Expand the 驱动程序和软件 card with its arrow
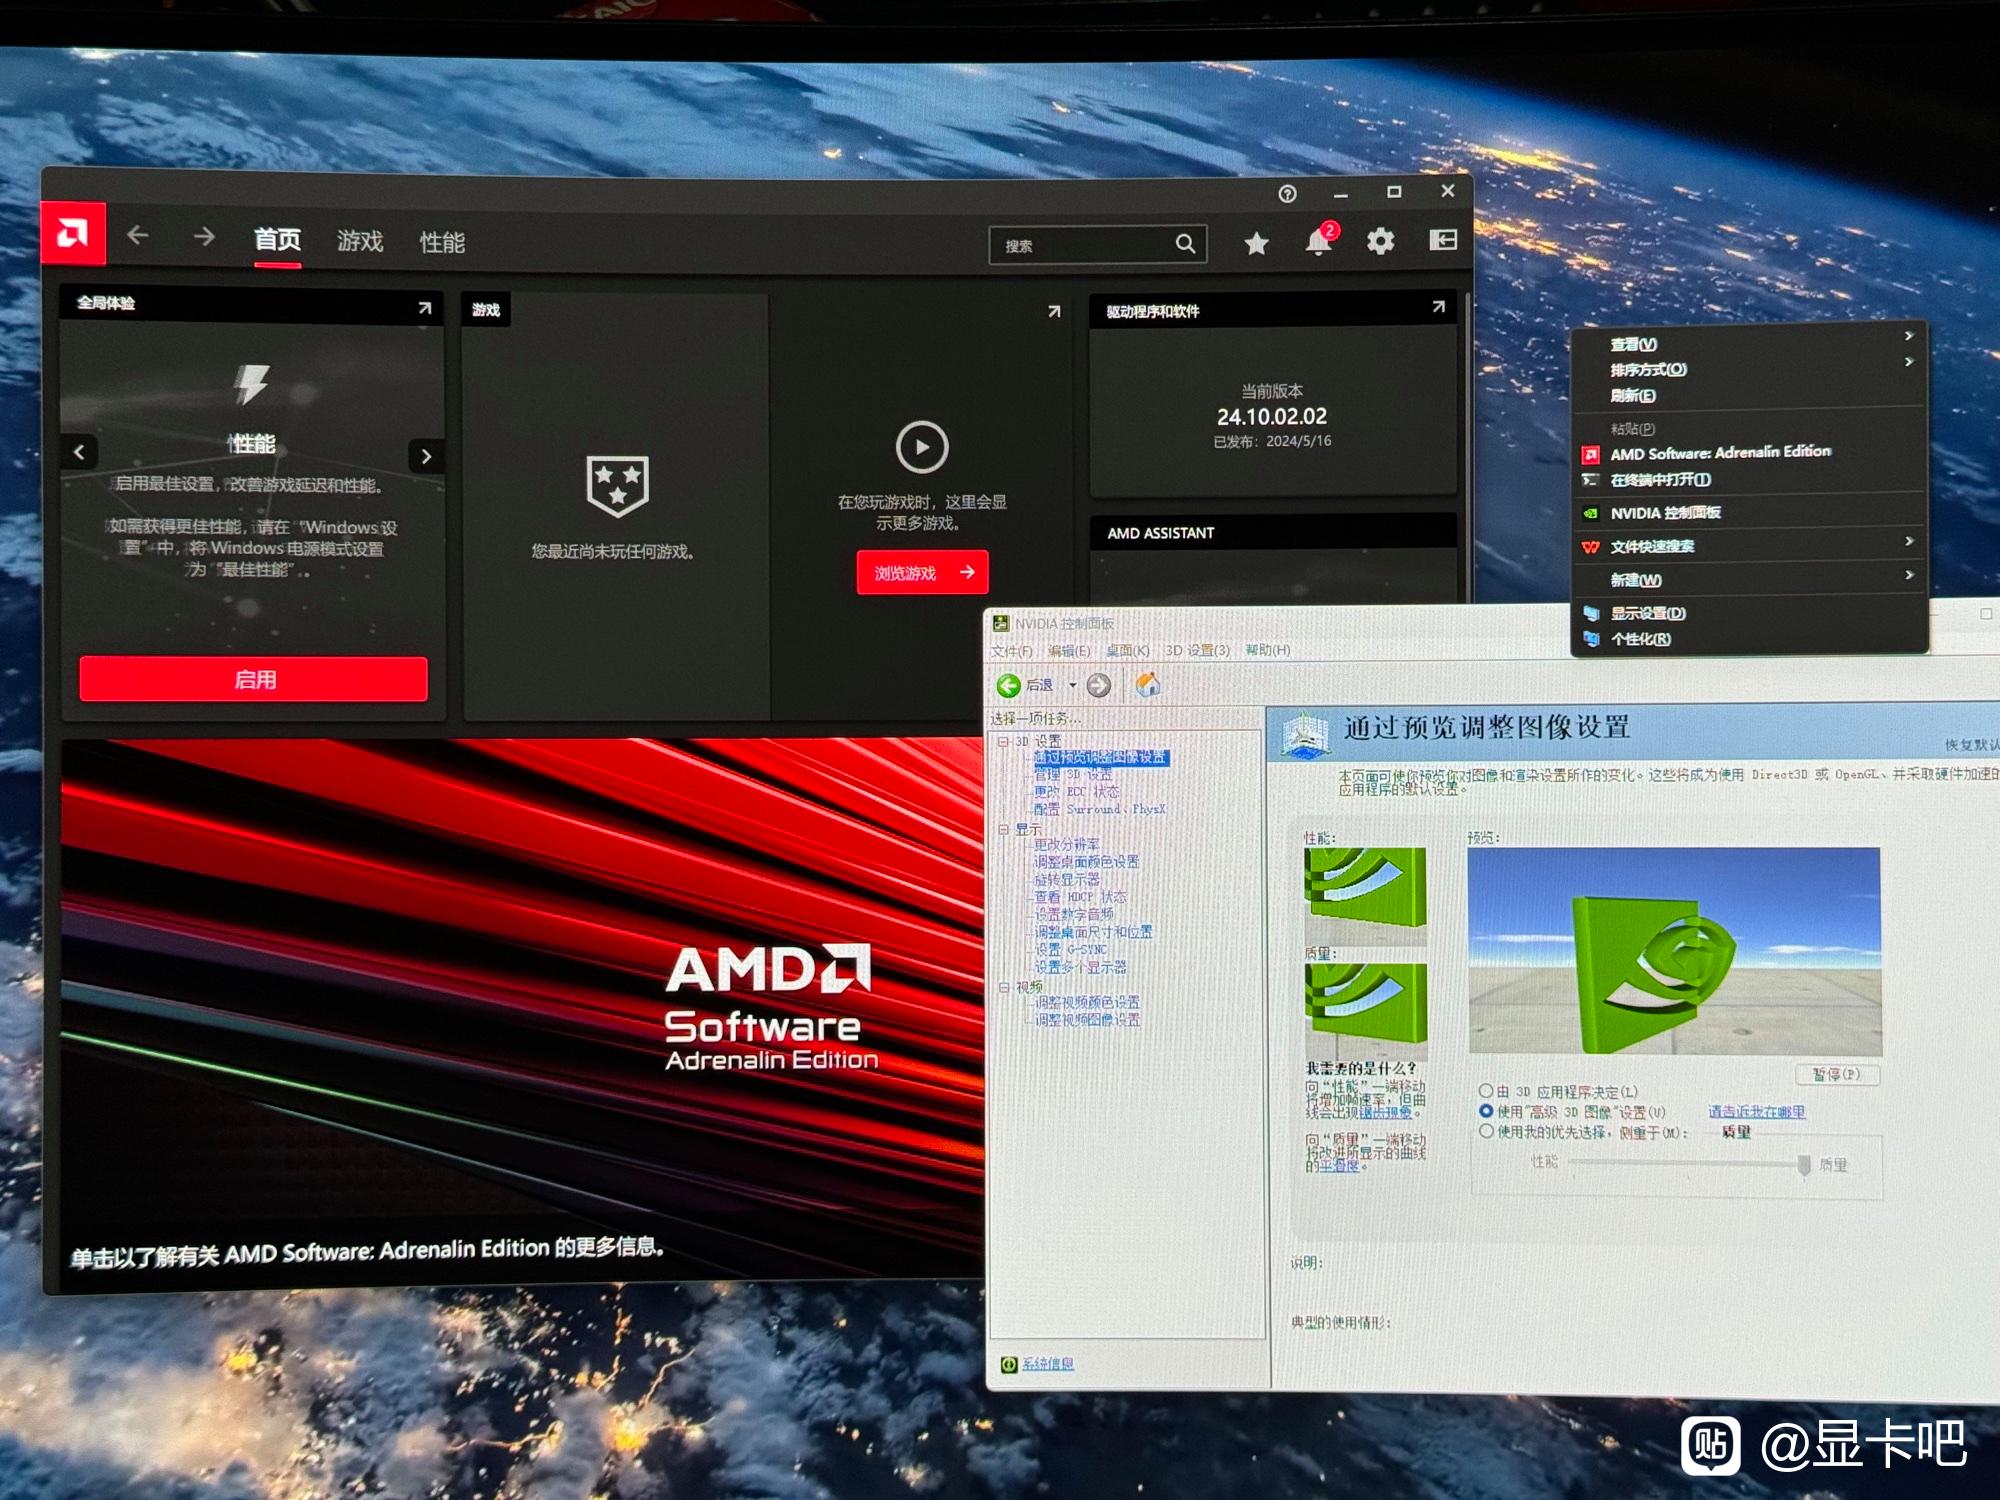 [1438, 307]
